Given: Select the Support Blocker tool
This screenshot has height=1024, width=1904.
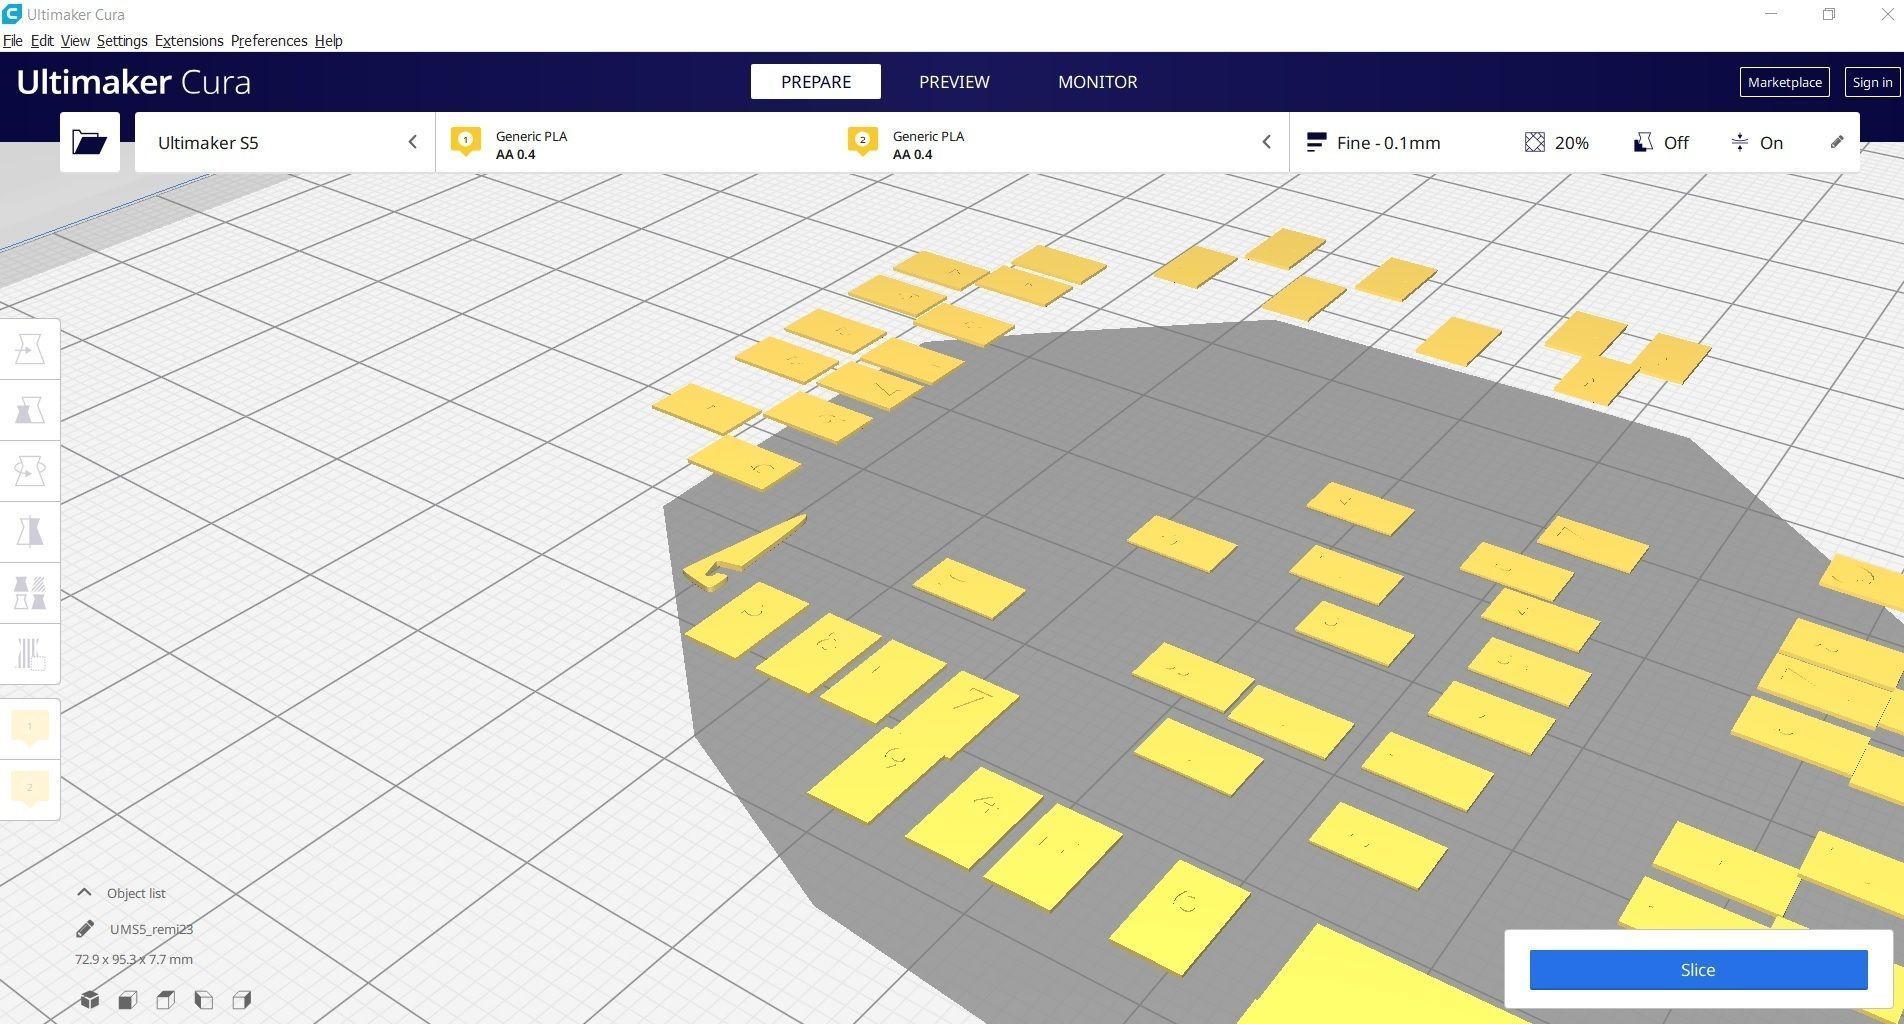Looking at the screenshot, I should (x=30, y=654).
